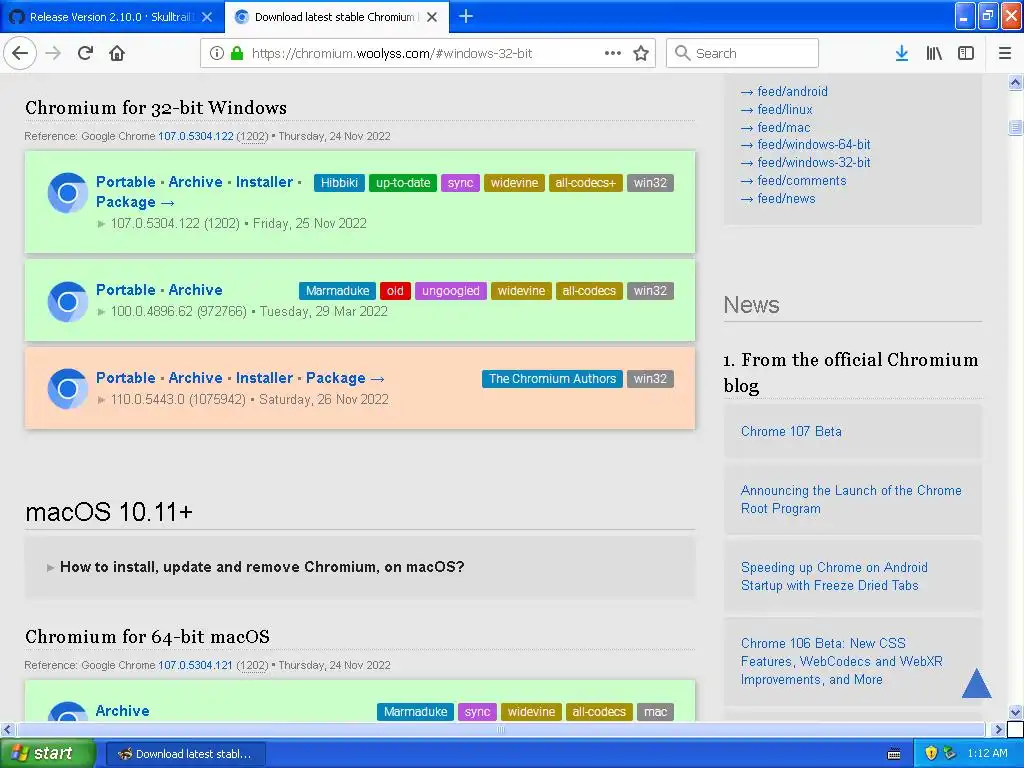Click the security shield tray icon
This screenshot has height=768, width=1024.
(931, 753)
